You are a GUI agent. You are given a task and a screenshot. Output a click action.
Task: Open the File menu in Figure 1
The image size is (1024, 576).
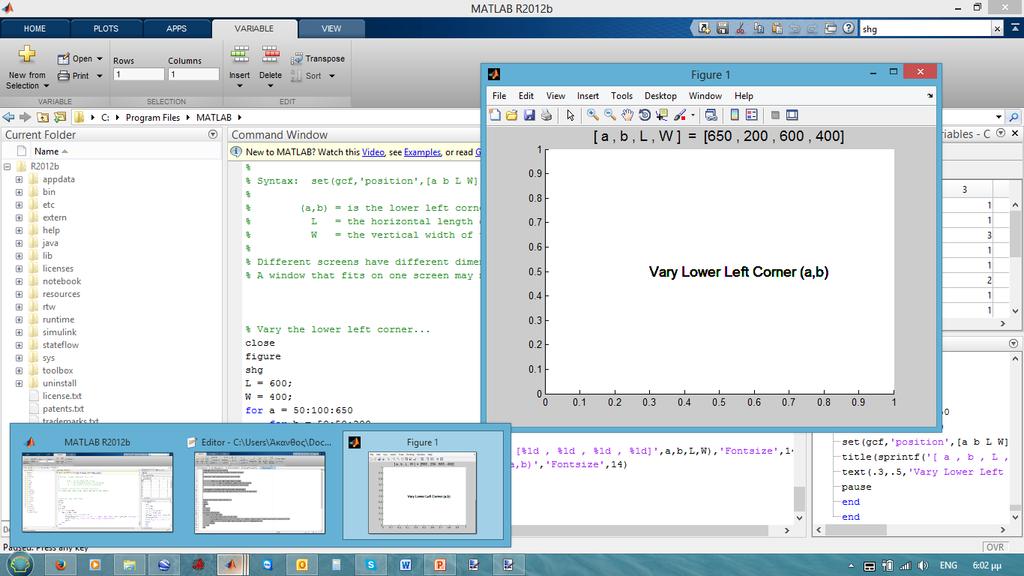coord(499,95)
